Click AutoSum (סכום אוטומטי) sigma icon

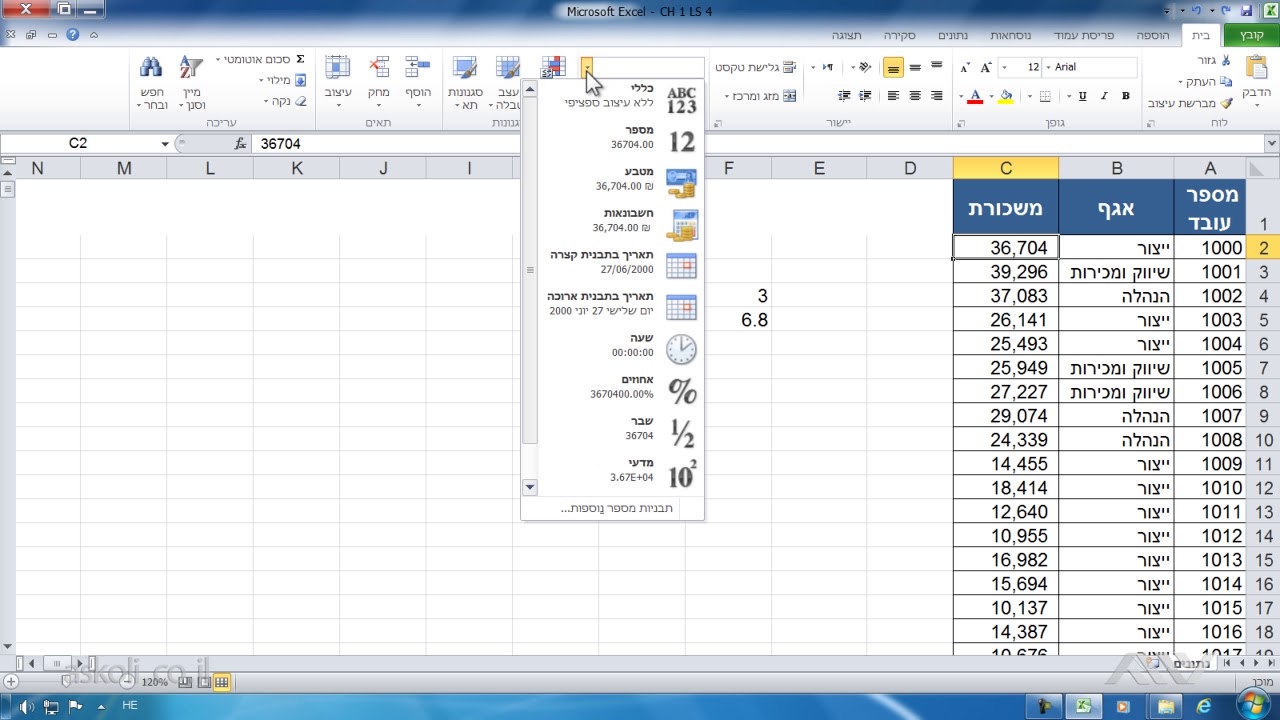click(300, 60)
